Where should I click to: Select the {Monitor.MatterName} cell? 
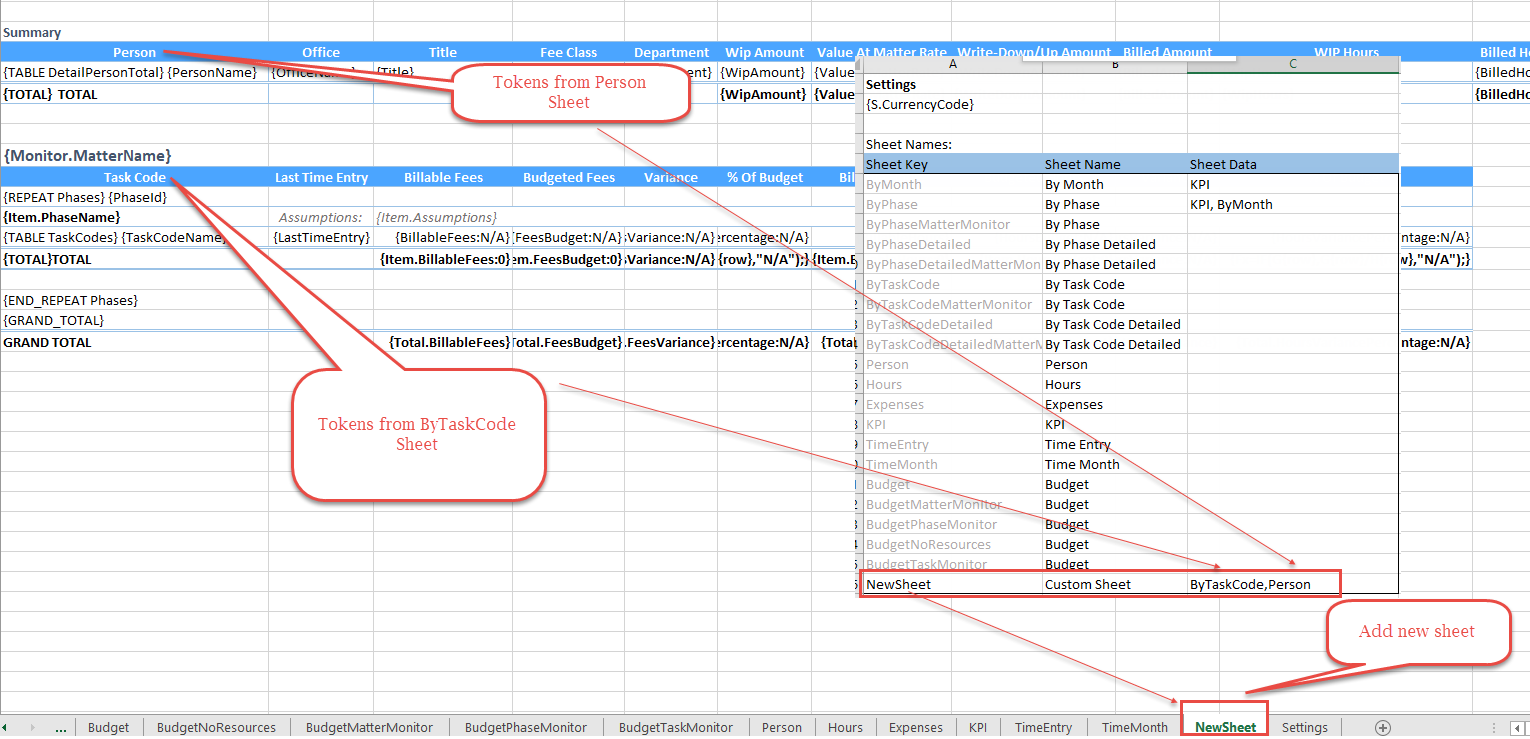click(88, 156)
